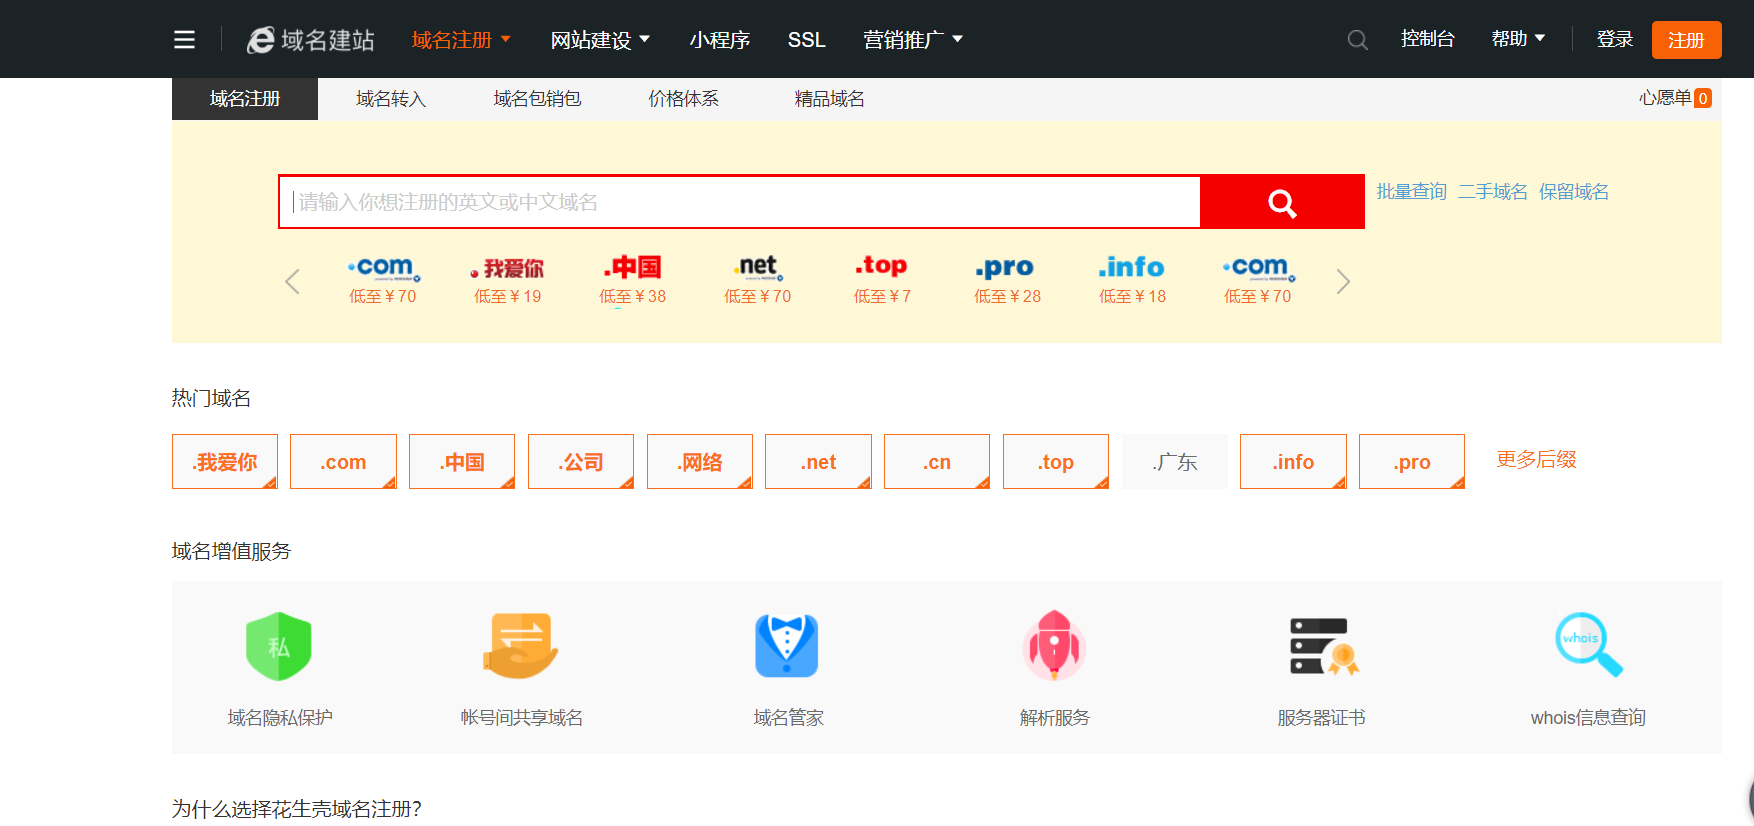Open the DNS resolution rocket icon
The width and height of the screenshot is (1754, 826).
pos(1054,646)
